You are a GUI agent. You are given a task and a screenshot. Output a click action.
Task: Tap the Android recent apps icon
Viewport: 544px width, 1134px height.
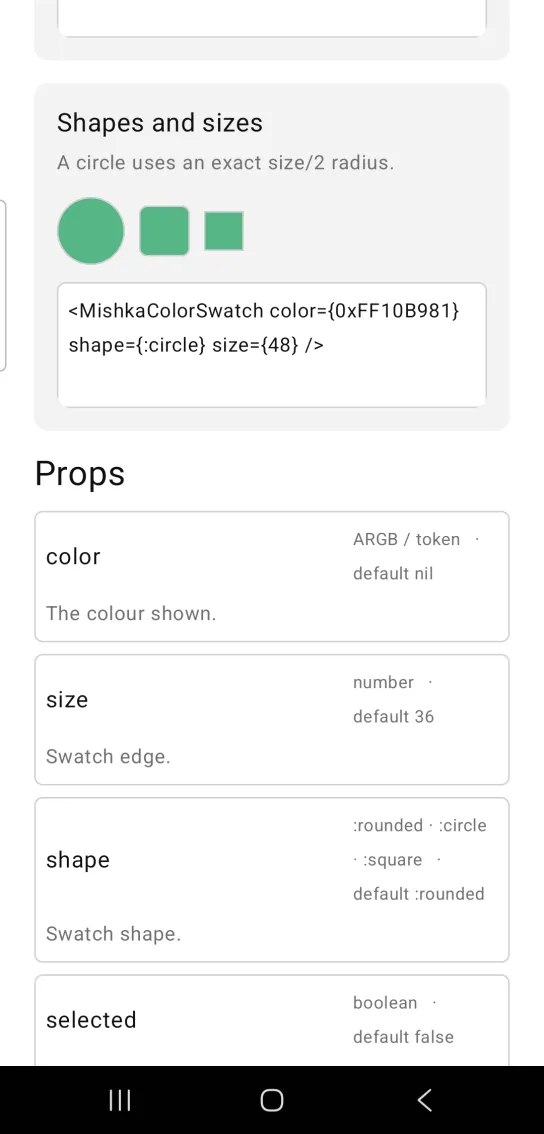point(119,1100)
